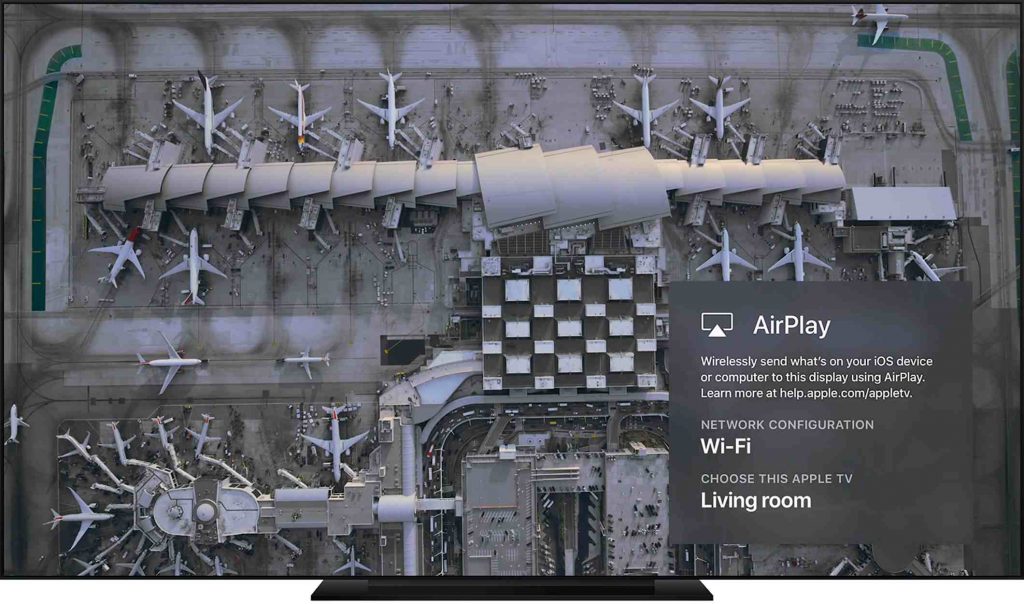
Task: Click the large airplane taxiing on the taxiway
Action: [170, 362]
